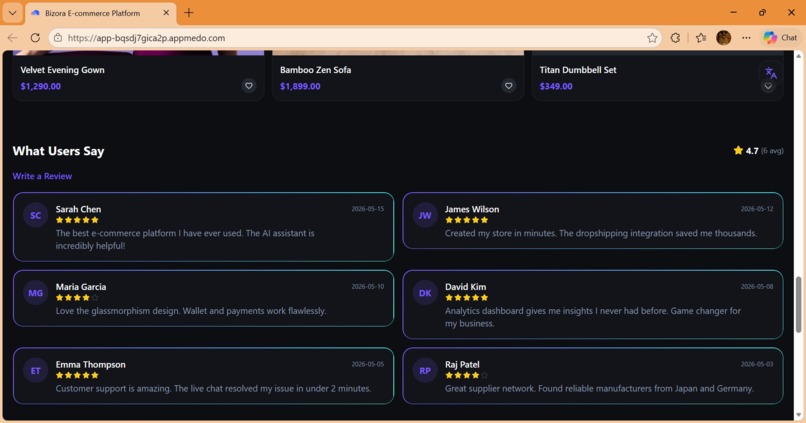The height and width of the screenshot is (423, 806).
Task: Click Raj Patel's four-star rating
Action: [466, 375]
